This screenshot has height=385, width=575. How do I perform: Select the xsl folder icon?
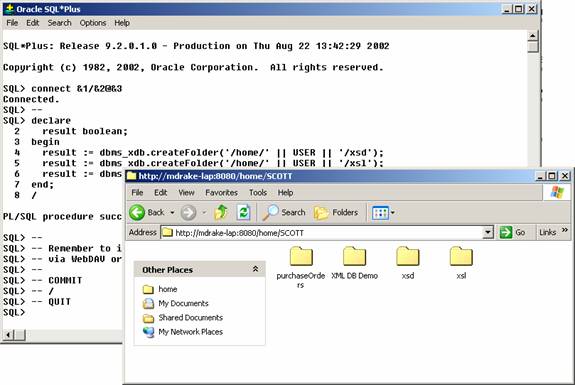coord(461,256)
